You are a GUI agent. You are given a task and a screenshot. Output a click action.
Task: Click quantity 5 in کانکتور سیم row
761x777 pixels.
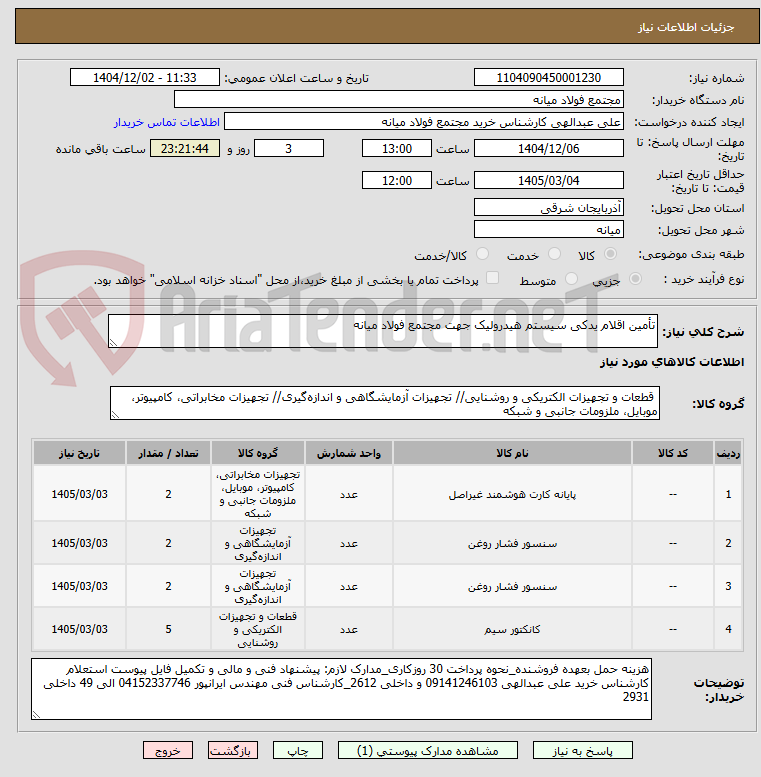pos(168,629)
